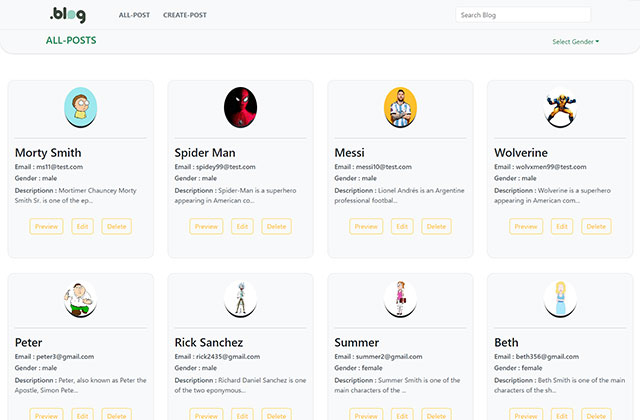Image resolution: width=640 pixels, height=420 pixels.
Task: Delete the Beth post
Action: coord(596,414)
